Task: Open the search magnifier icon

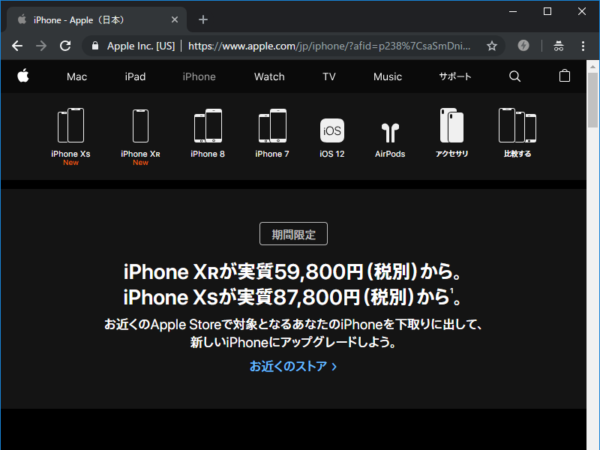Action: click(x=515, y=76)
